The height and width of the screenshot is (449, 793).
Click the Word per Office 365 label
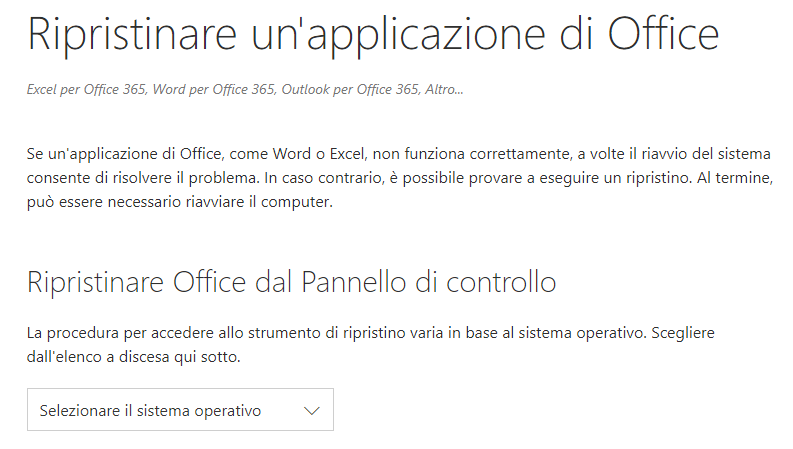pyautogui.click(x=214, y=89)
